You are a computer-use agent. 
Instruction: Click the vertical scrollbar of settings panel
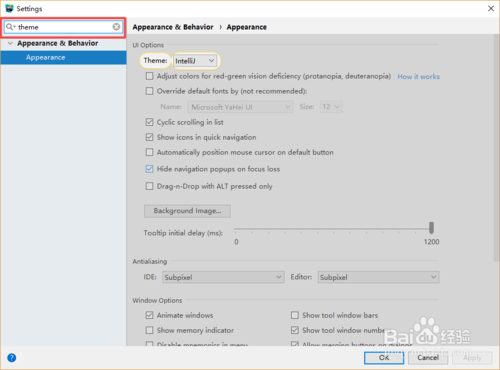click(497, 148)
